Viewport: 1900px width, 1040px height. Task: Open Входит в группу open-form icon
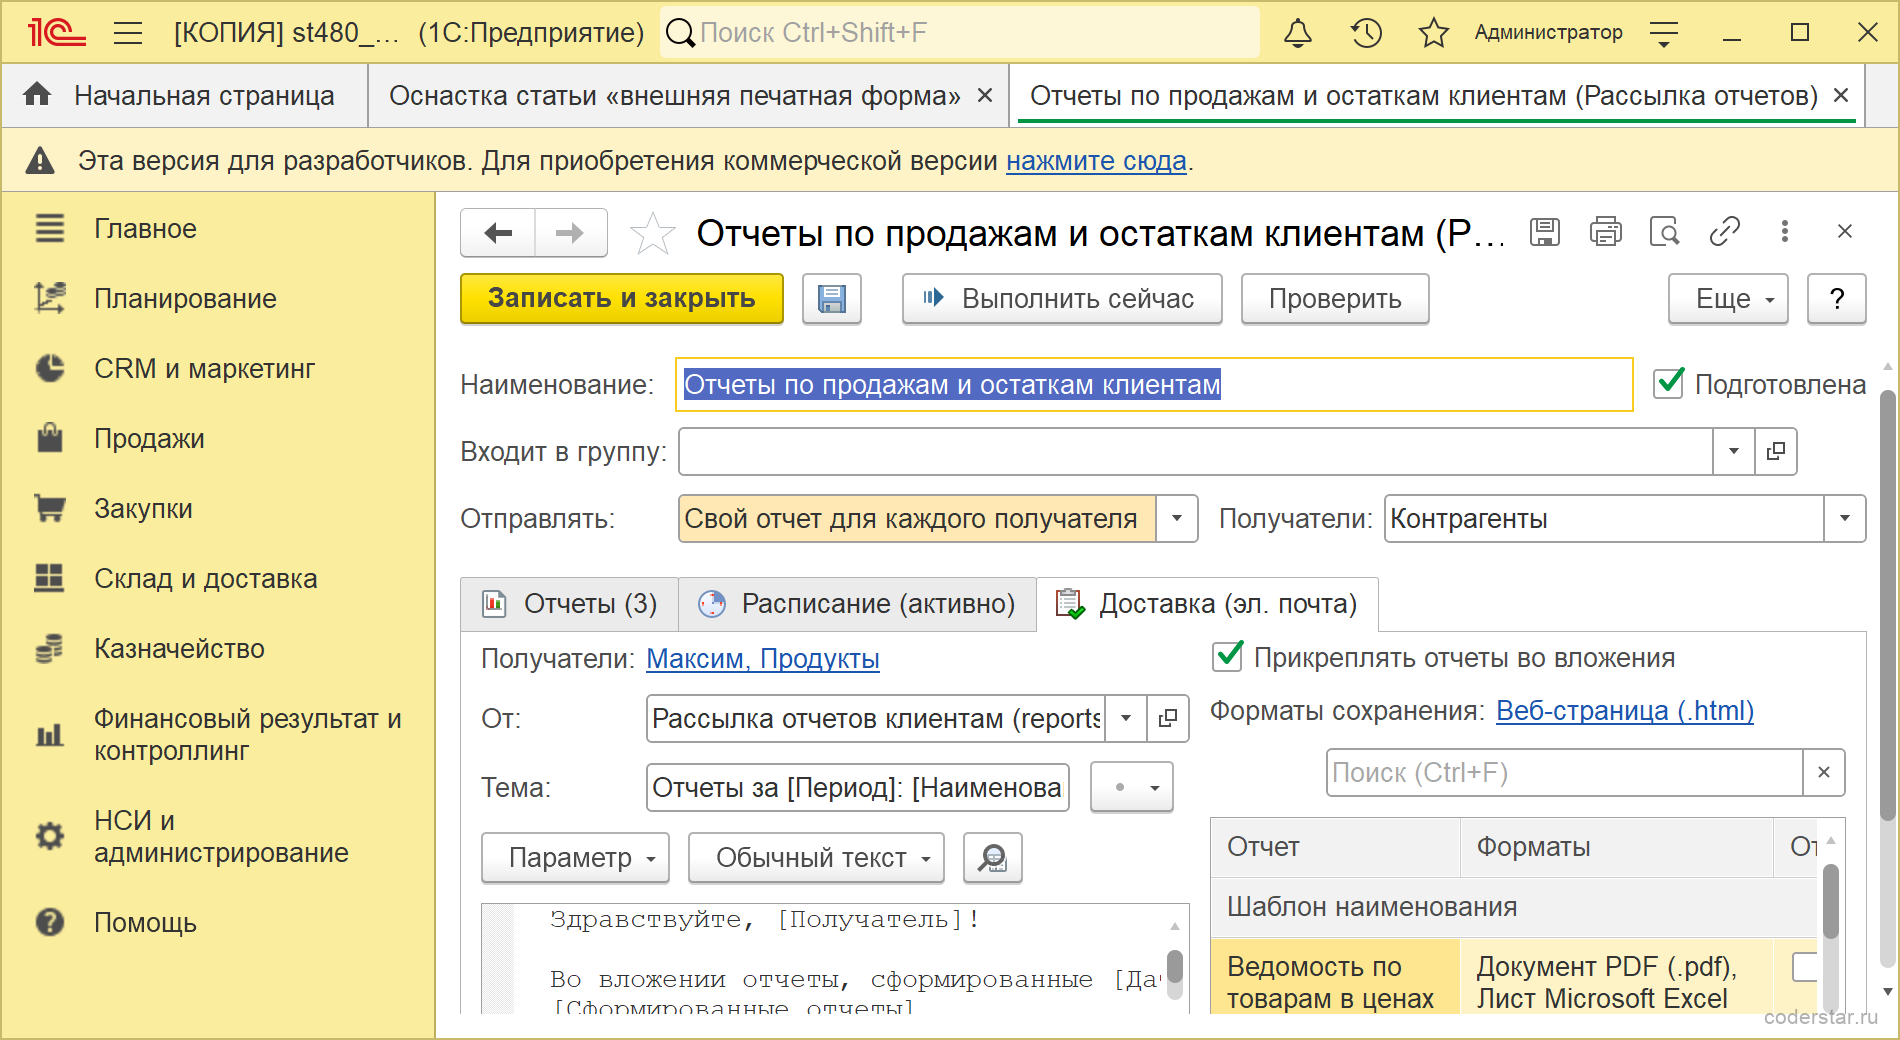coord(1776,451)
